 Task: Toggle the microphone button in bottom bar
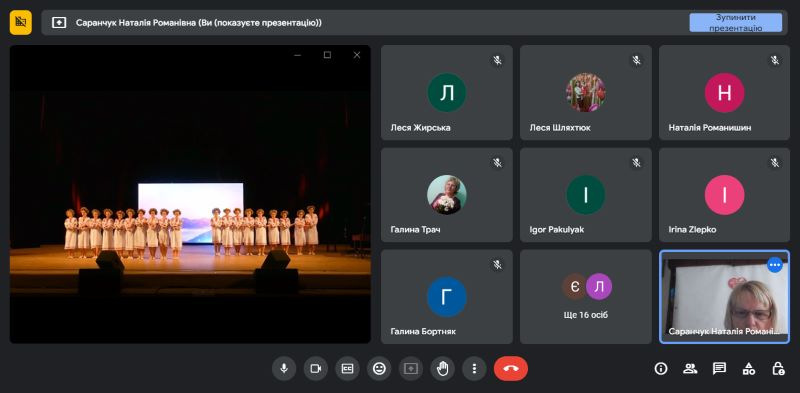coord(284,368)
